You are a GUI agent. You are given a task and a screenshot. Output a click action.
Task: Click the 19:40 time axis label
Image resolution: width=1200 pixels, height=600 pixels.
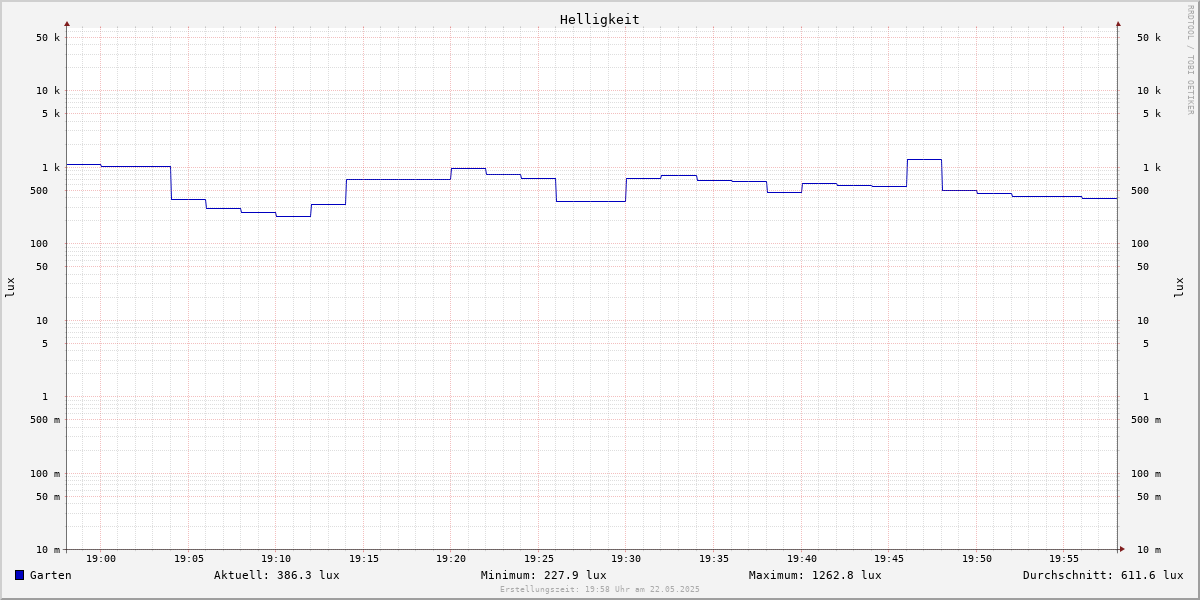[802, 559]
